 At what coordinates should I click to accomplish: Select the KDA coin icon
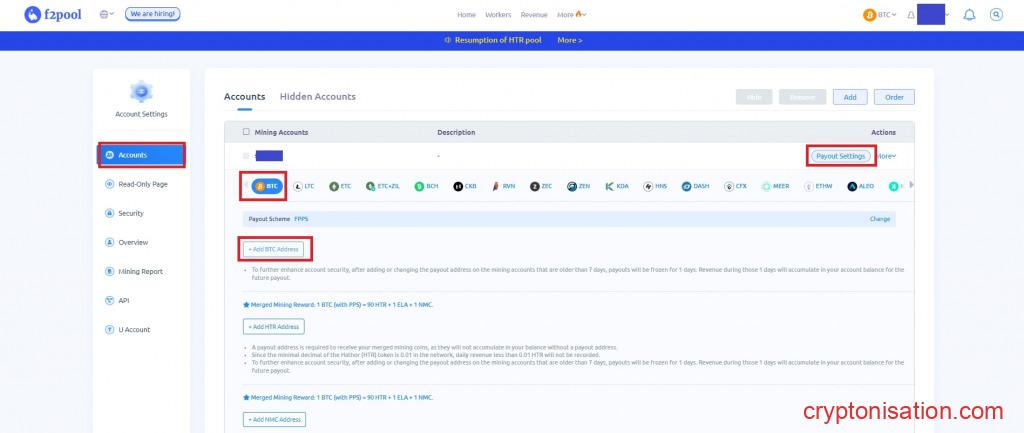point(616,186)
